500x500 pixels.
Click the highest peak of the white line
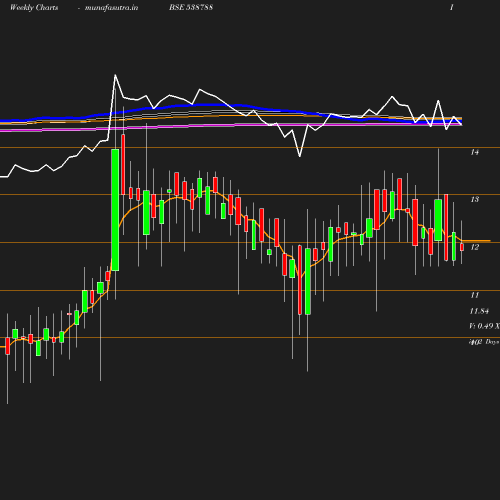coord(115,75)
